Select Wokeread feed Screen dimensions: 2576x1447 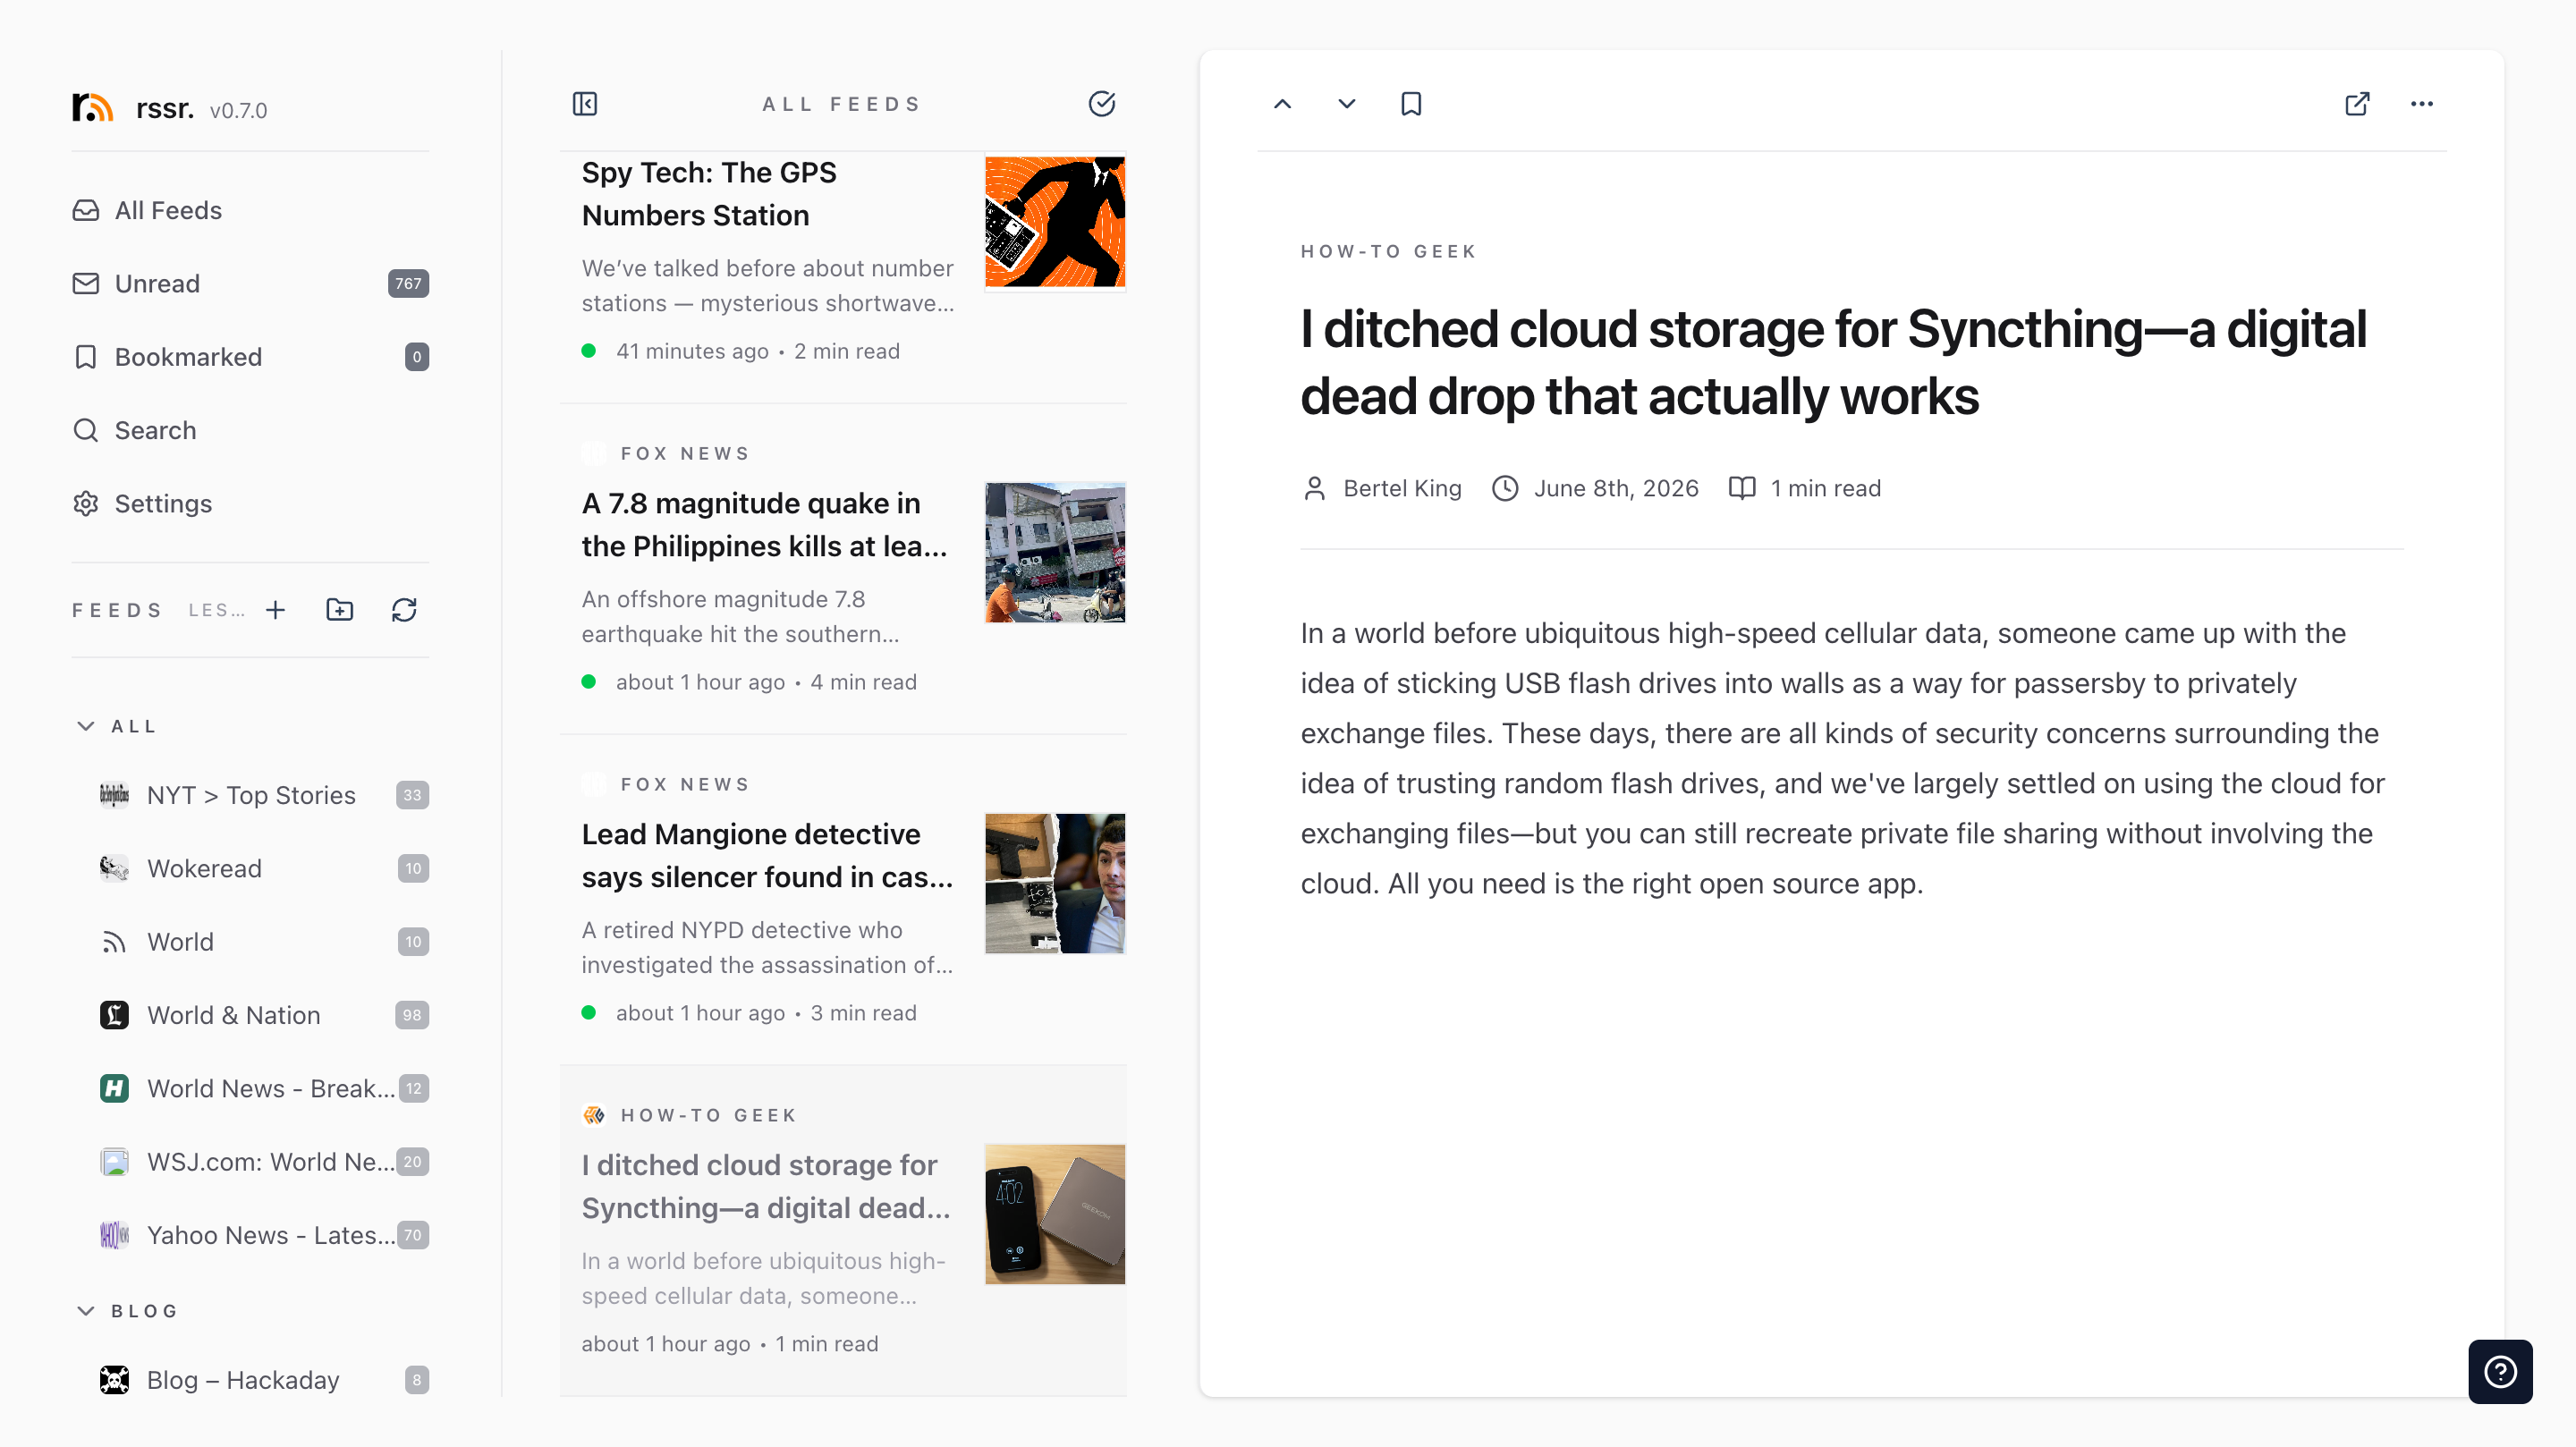(264, 868)
